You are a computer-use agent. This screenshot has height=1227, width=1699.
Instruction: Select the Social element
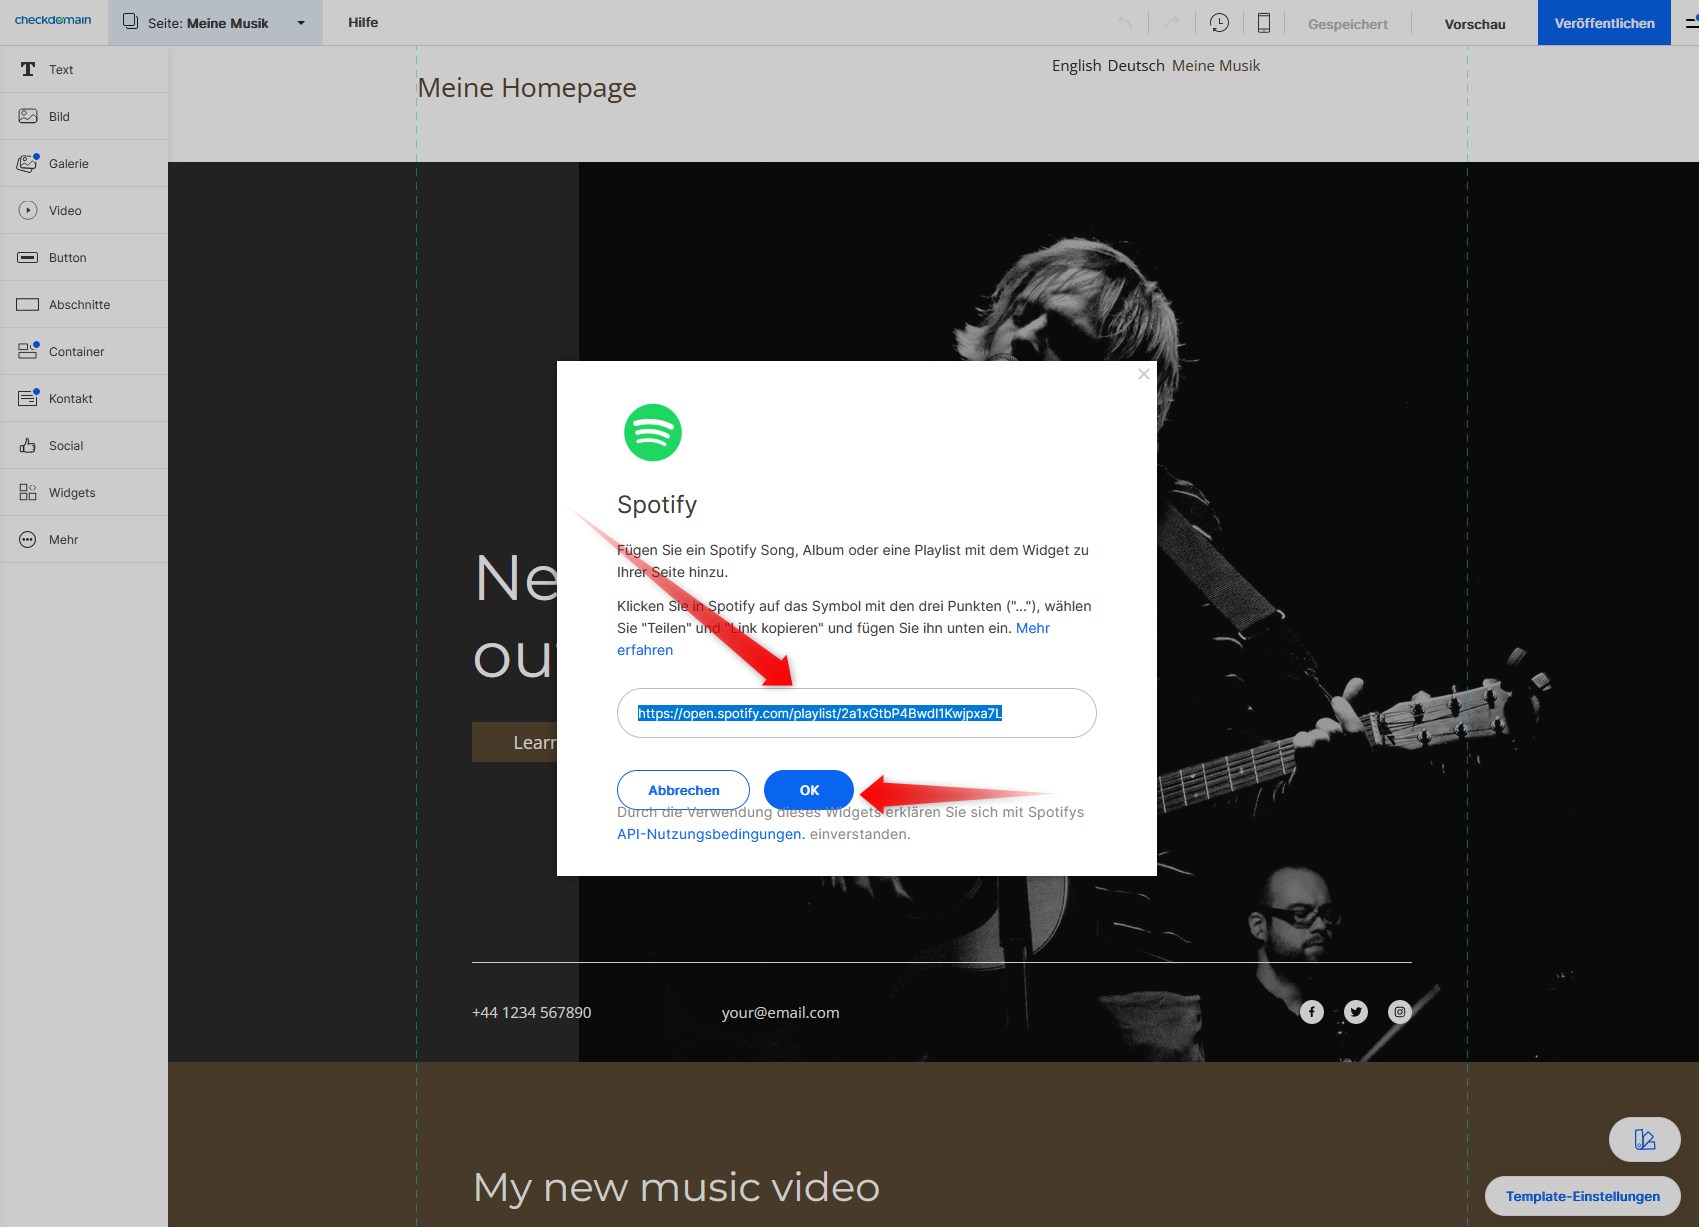66,445
